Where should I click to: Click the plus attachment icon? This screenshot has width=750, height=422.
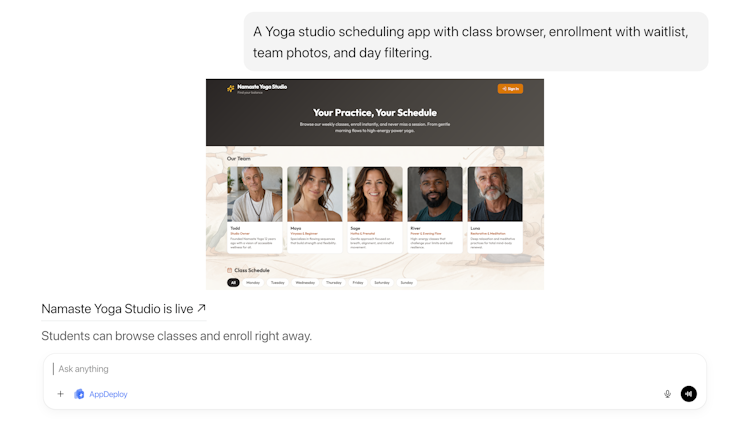[60, 394]
